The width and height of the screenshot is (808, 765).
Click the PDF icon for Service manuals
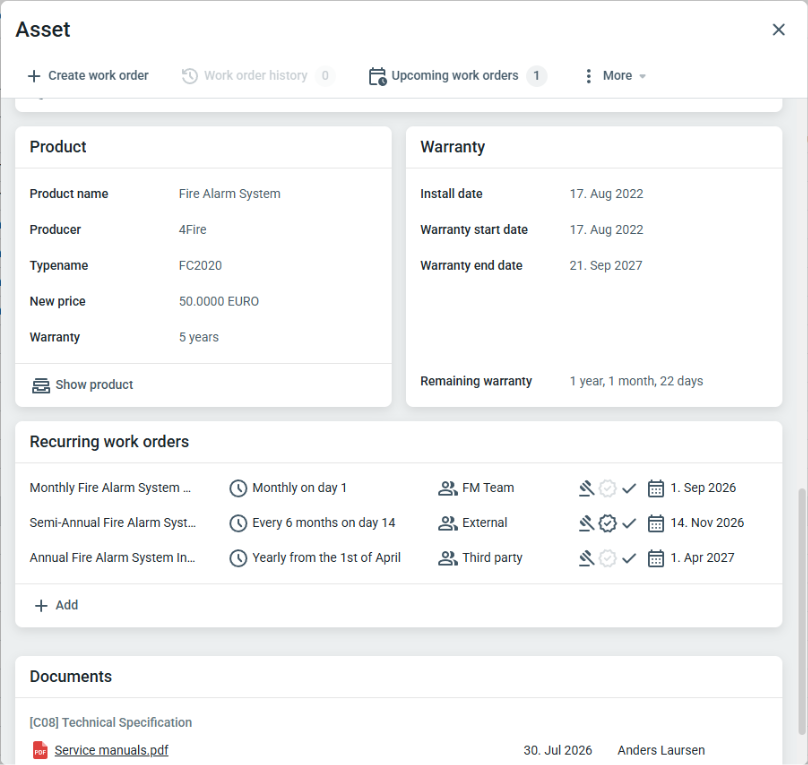(x=40, y=751)
